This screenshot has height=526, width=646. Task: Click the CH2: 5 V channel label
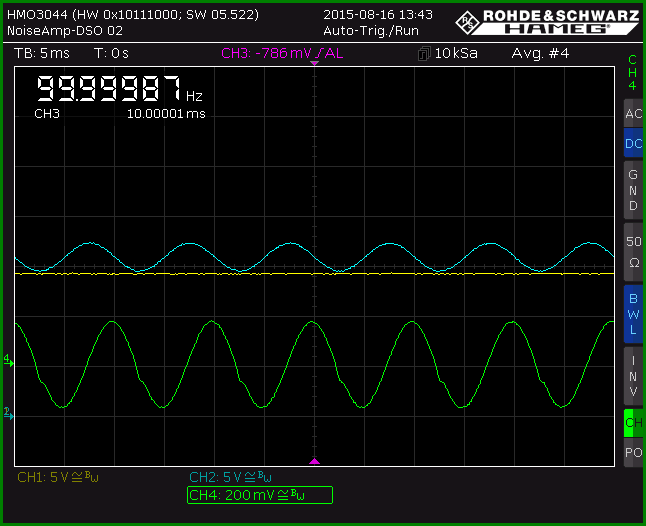(x=230, y=477)
